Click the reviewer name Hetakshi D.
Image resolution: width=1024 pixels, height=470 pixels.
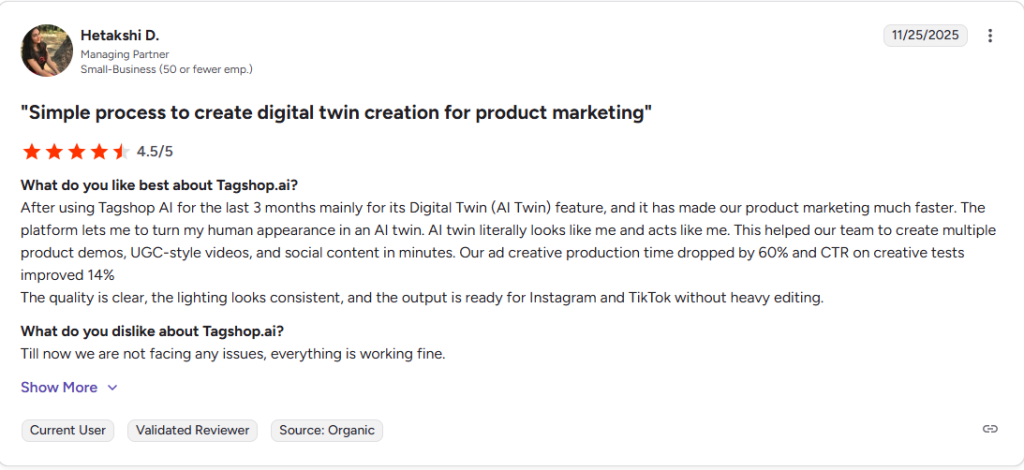pyautogui.click(x=120, y=35)
